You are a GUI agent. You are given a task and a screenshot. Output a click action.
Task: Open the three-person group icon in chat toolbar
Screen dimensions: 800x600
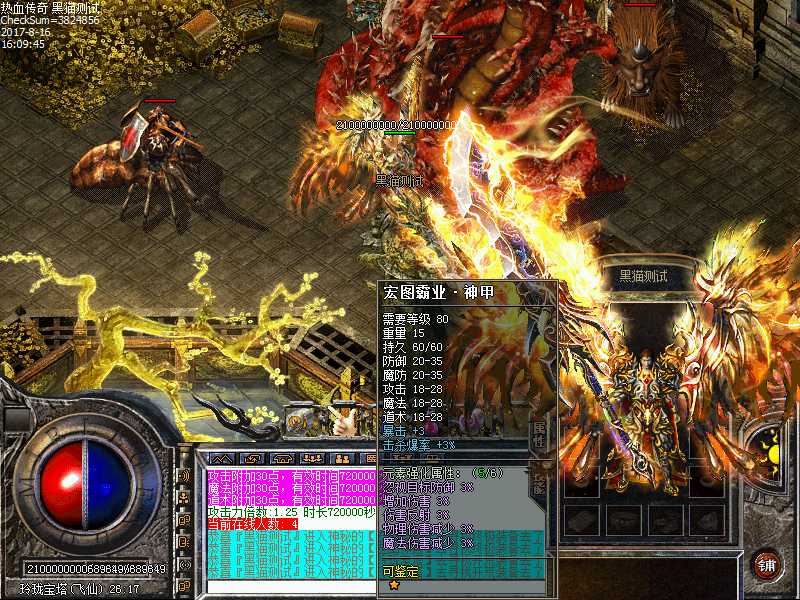coord(312,459)
